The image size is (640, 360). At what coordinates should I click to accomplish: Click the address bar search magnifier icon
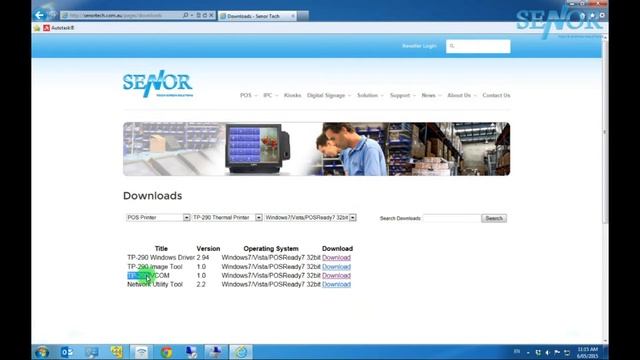click(x=186, y=16)
